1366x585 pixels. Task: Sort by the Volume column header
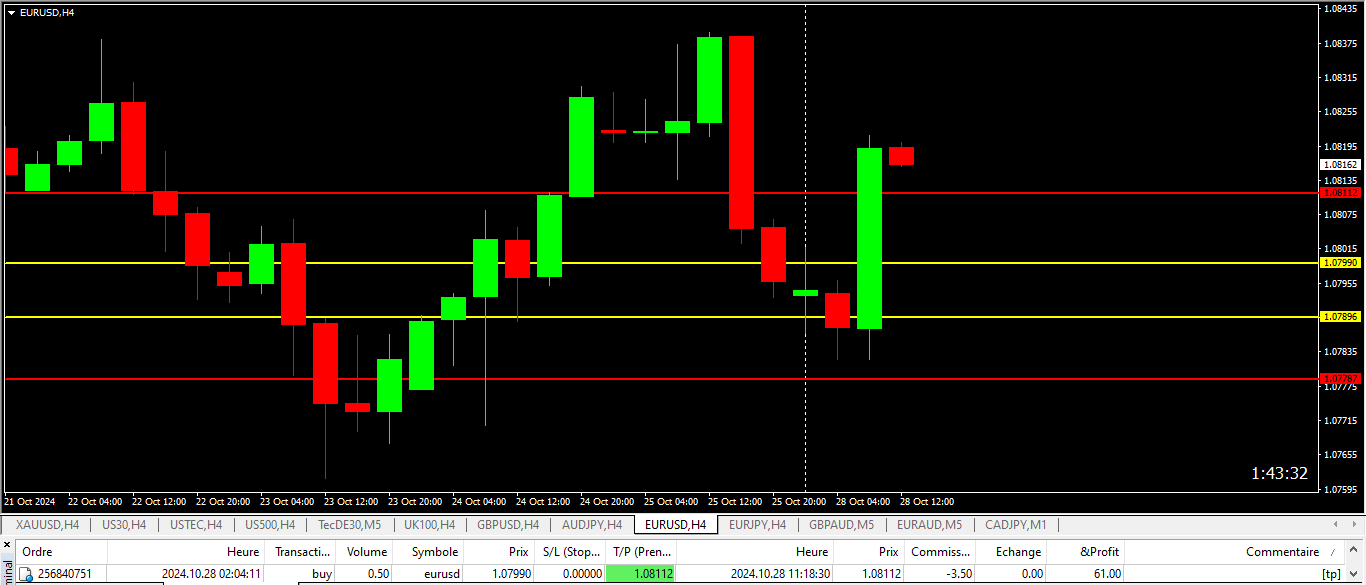(x=365, y=552)
